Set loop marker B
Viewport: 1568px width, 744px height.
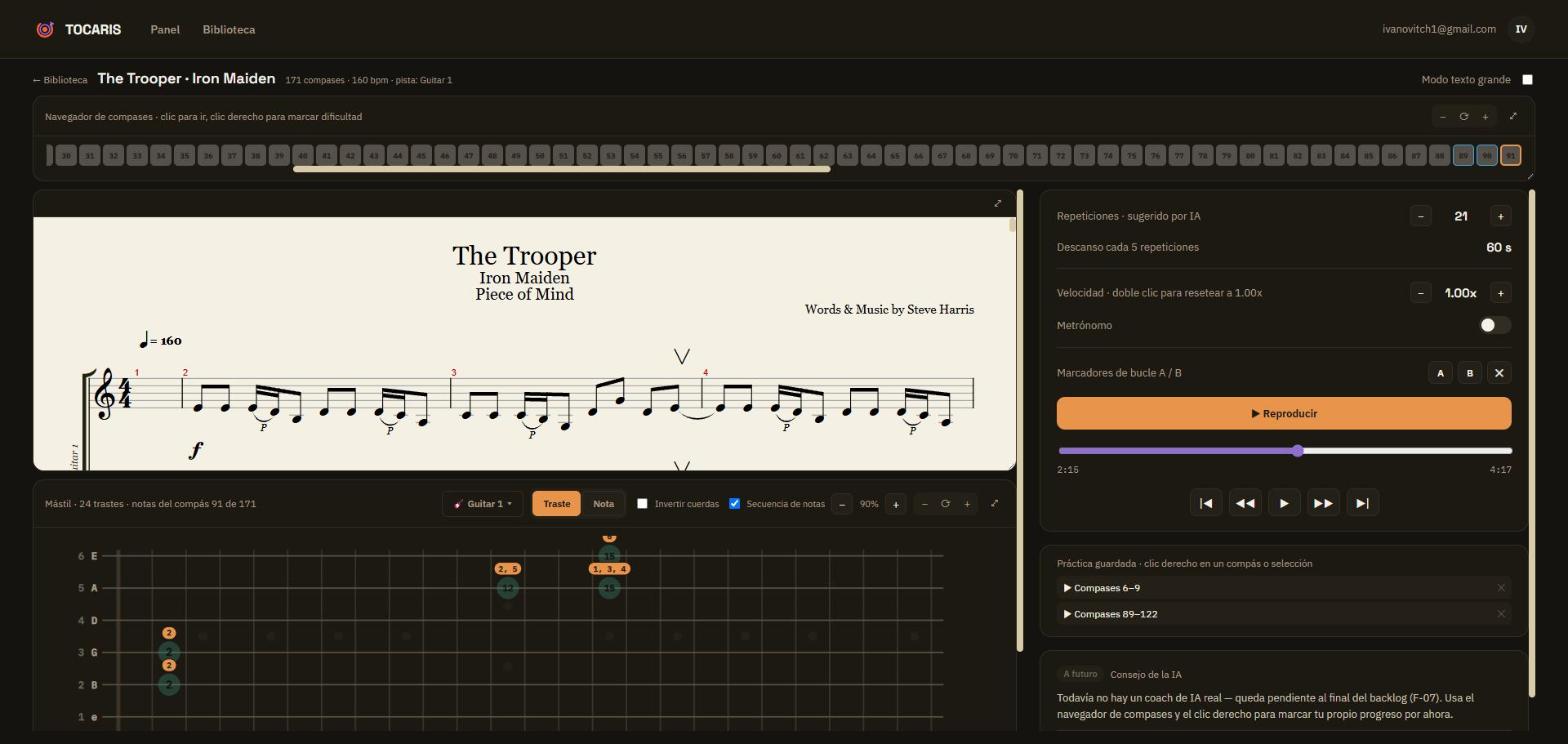[x=1469, y=373]
